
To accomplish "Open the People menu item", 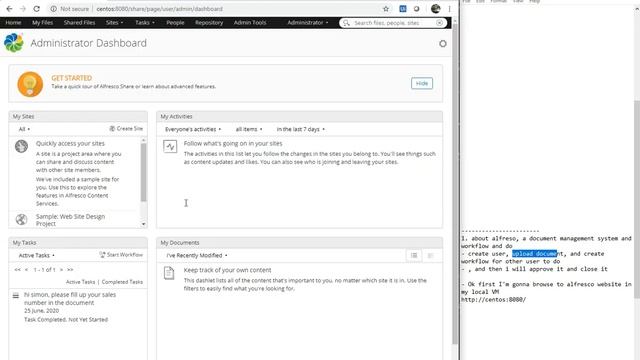I will [175, 22].
